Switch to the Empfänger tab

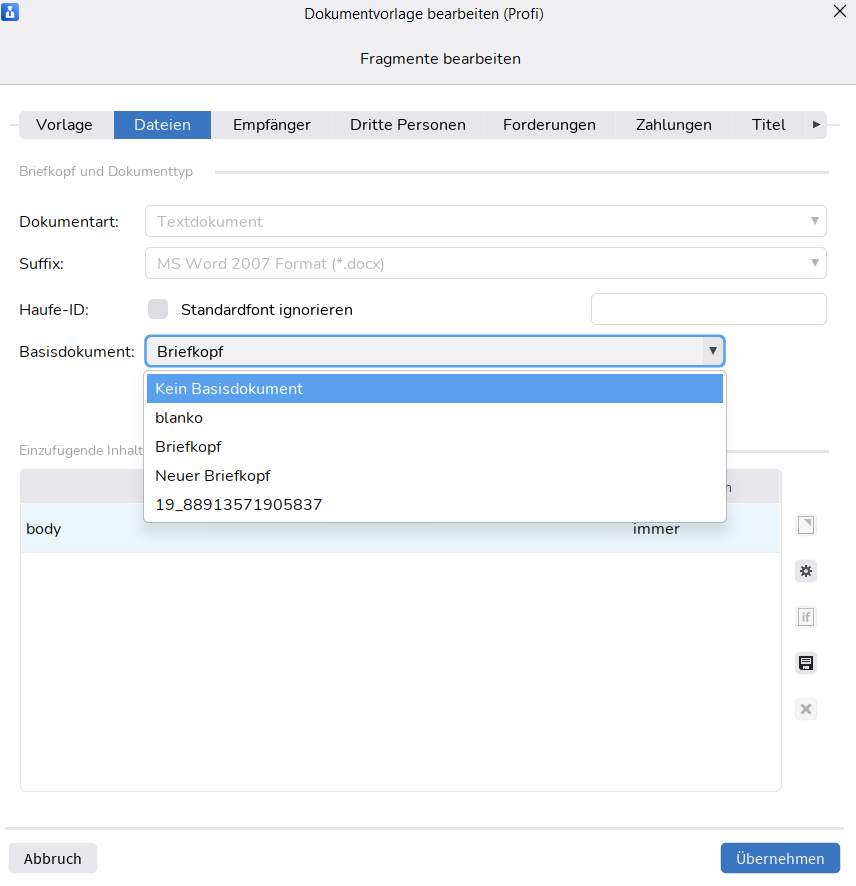tap(271, 125)
